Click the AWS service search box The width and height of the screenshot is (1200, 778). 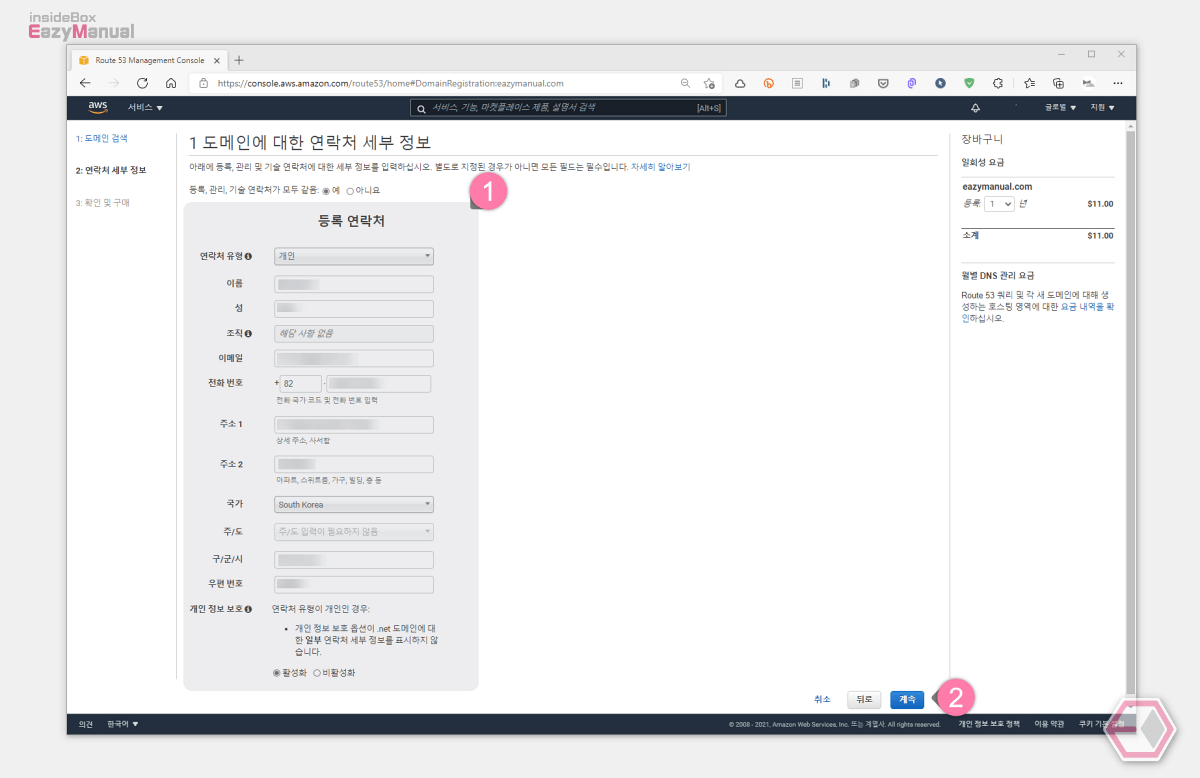(568, 107)
